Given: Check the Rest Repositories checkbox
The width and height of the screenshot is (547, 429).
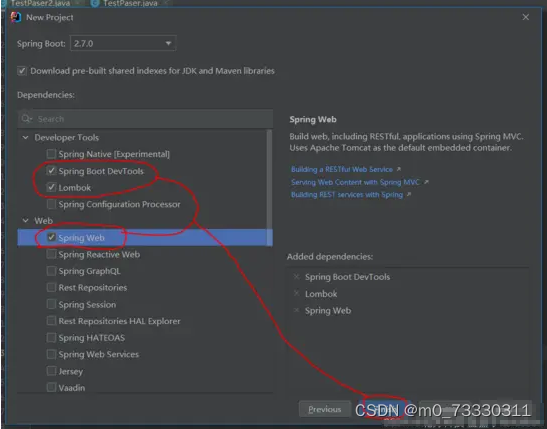Looking at the screenshot, I should coord(51,287).
